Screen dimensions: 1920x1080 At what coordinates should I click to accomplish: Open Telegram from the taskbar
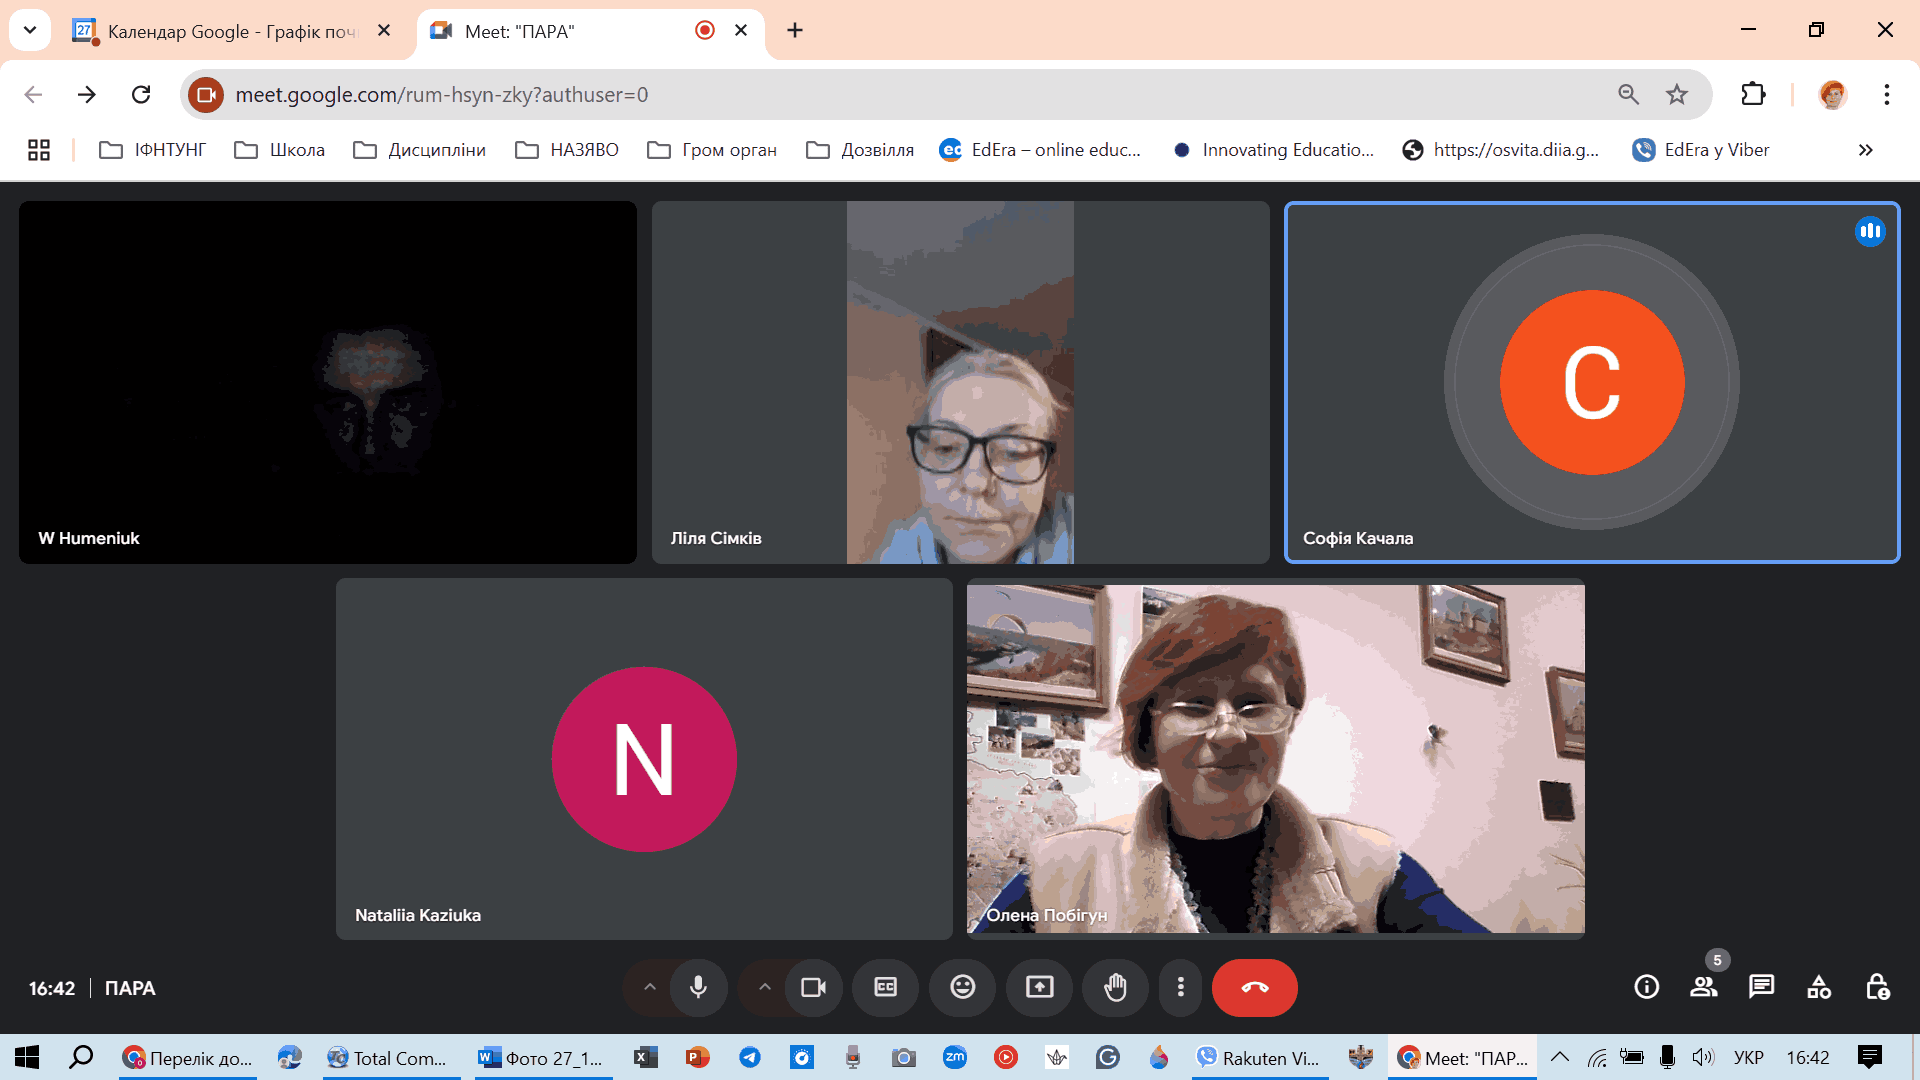749,1058
